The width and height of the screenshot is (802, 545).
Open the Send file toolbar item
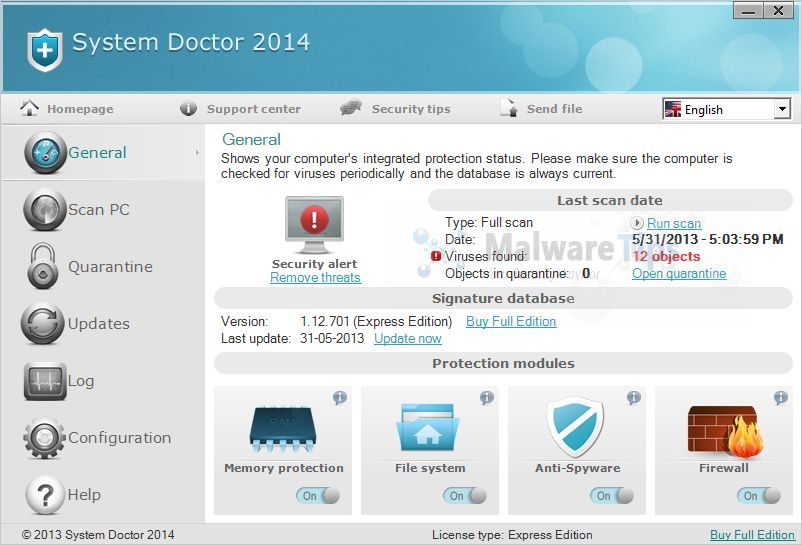[541, 108]
